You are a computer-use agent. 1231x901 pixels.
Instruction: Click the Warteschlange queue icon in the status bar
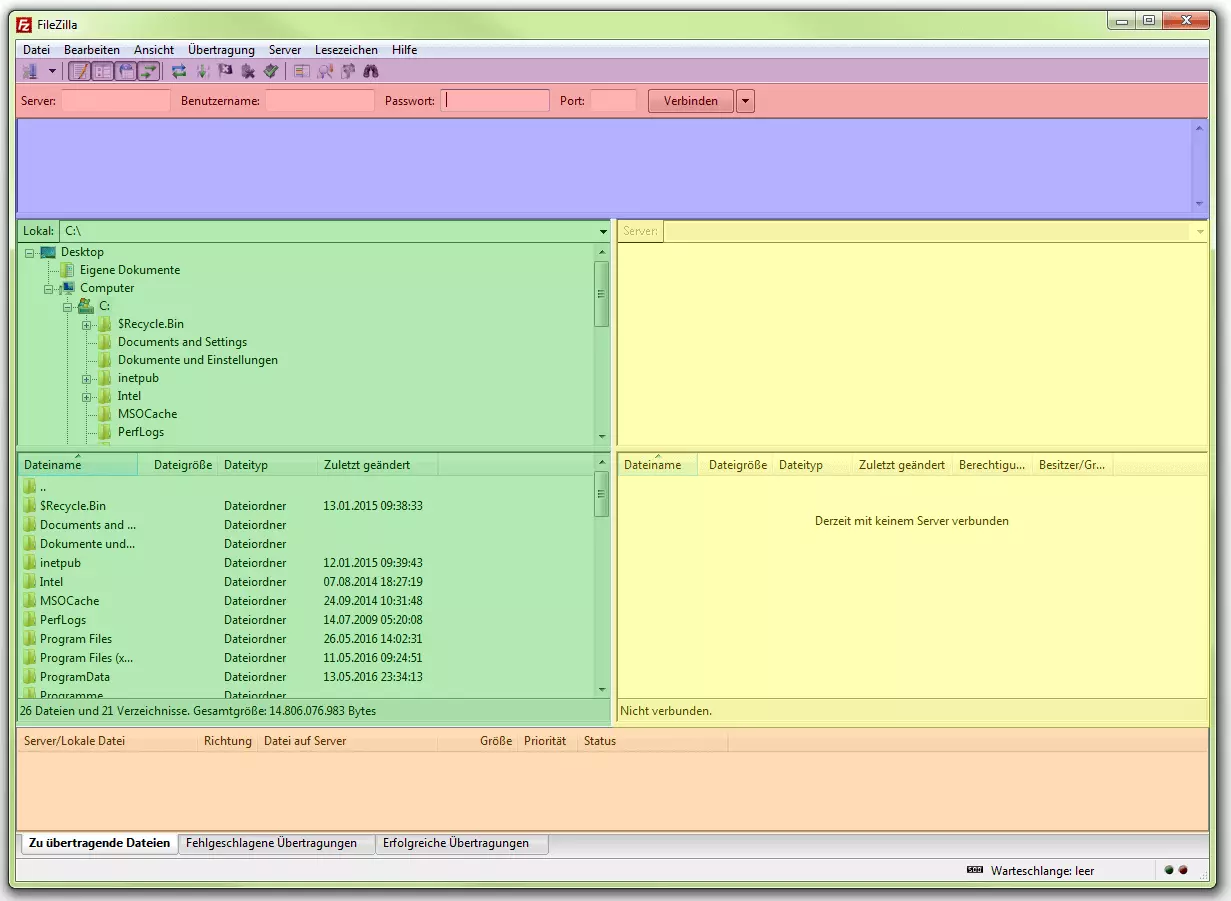pyautogui.click(x=975, y=870)
